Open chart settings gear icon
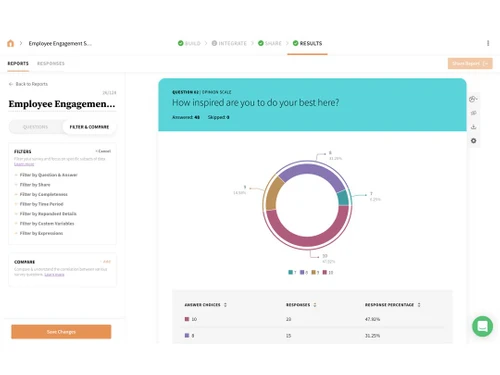 473,141
